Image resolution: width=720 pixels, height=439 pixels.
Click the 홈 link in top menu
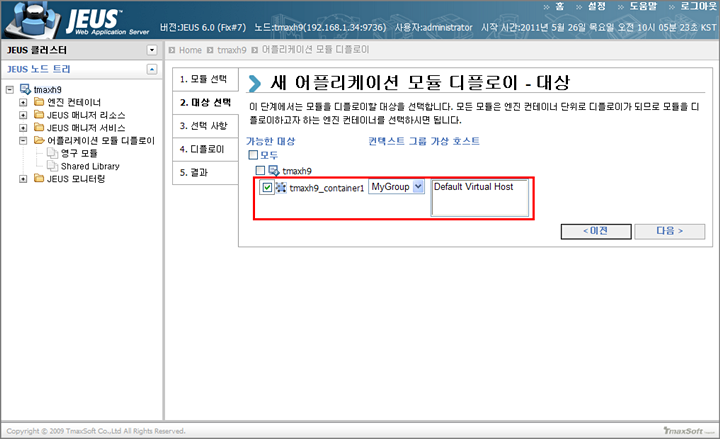click(560, 6)
